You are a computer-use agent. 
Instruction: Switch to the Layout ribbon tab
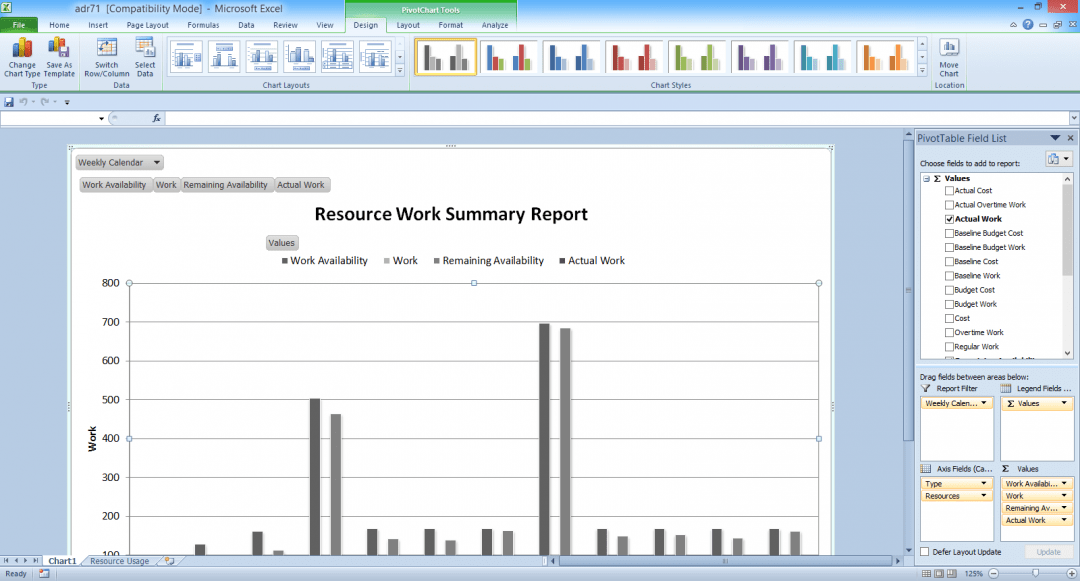[x=410, y=24]
